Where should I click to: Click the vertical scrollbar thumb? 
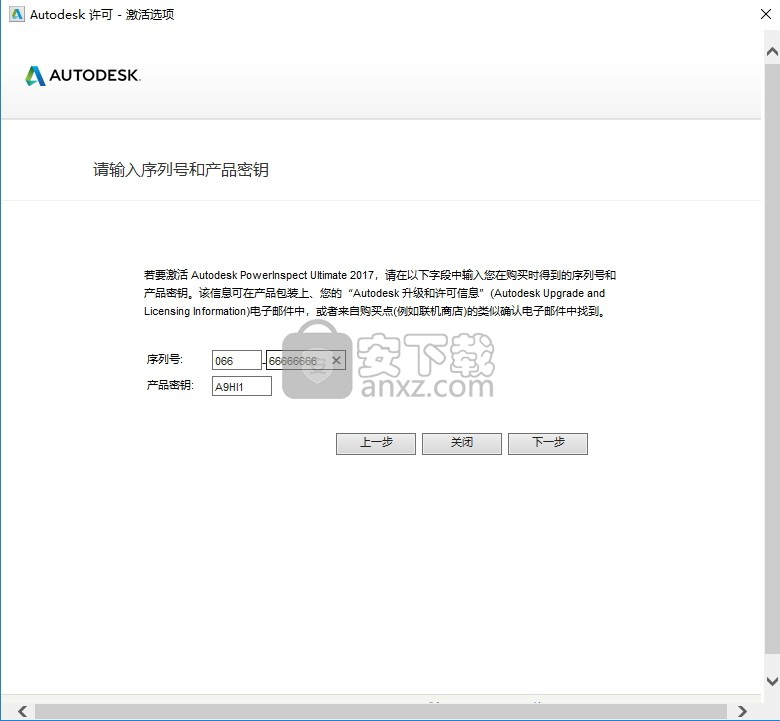click(772, 358)
